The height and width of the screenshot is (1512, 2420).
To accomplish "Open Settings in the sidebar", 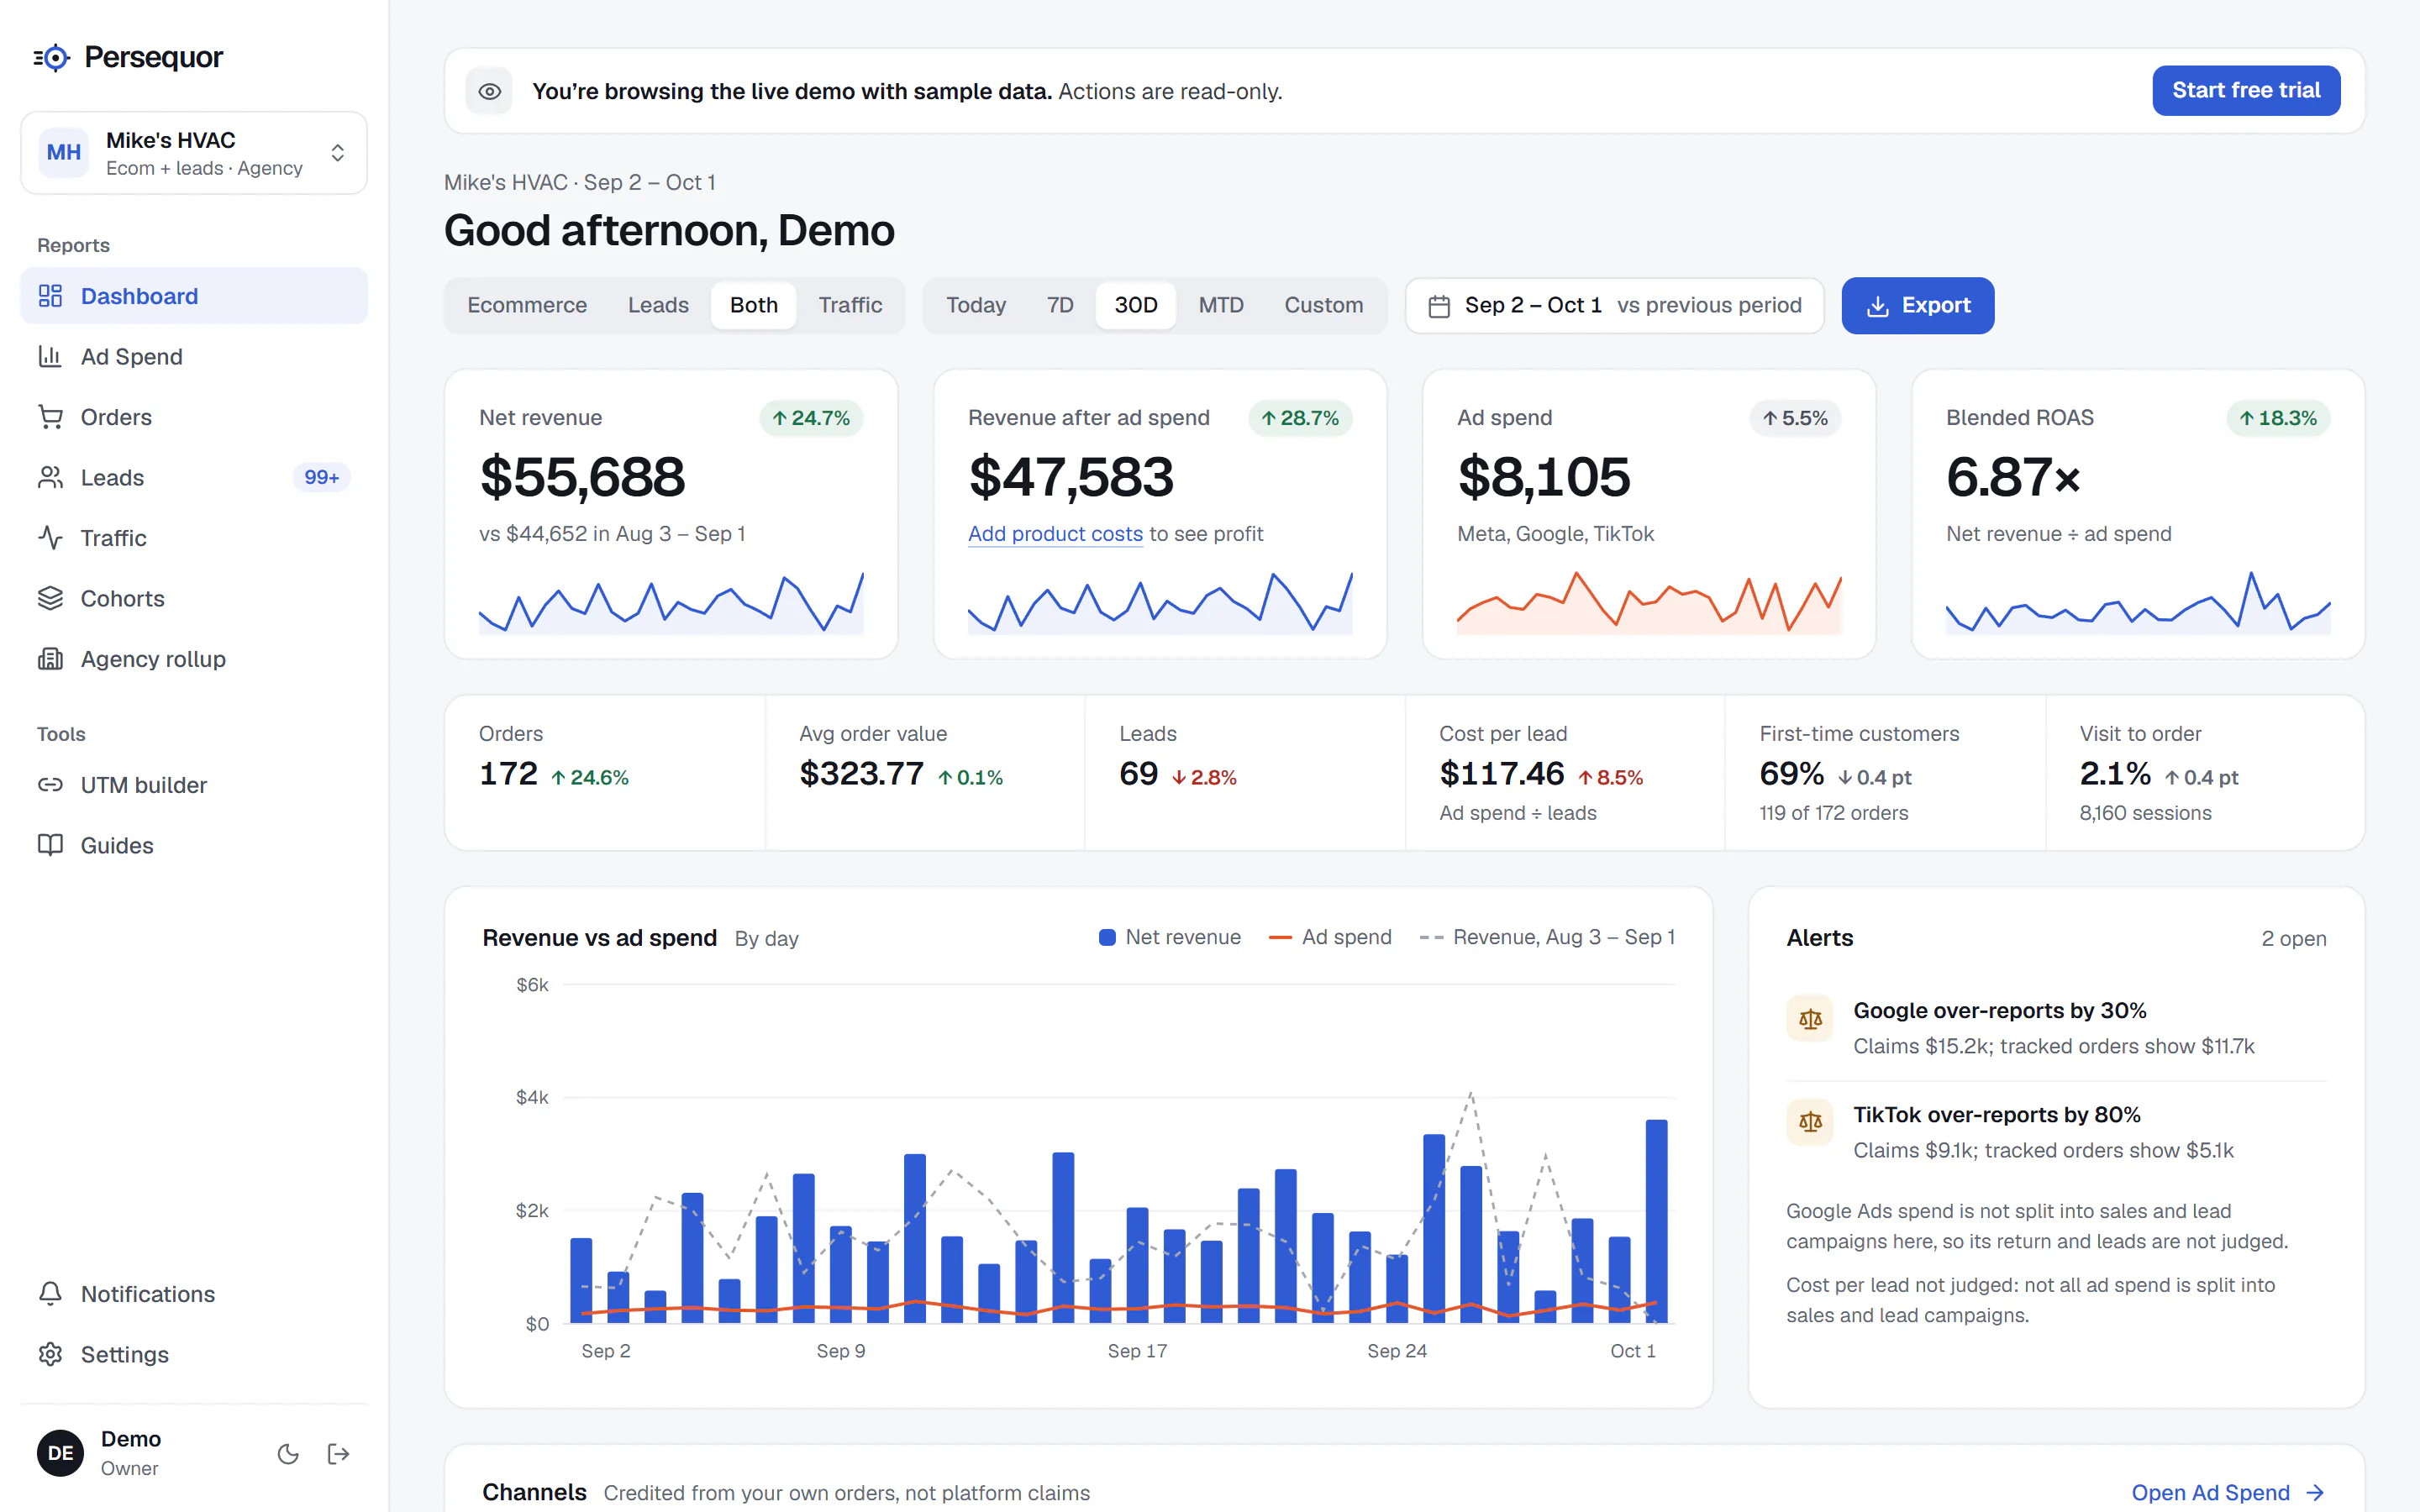I will tap(194, 1354).
